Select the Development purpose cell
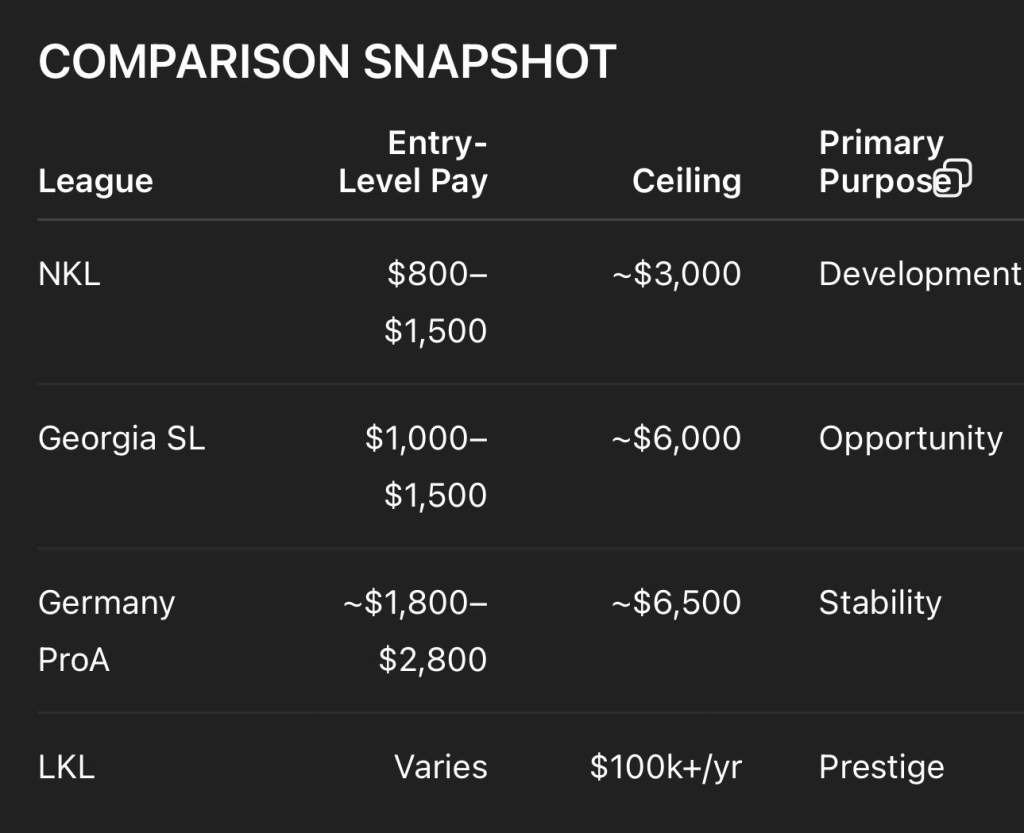The height and width of the screenshot is (833, 1024). click(919, 274)
